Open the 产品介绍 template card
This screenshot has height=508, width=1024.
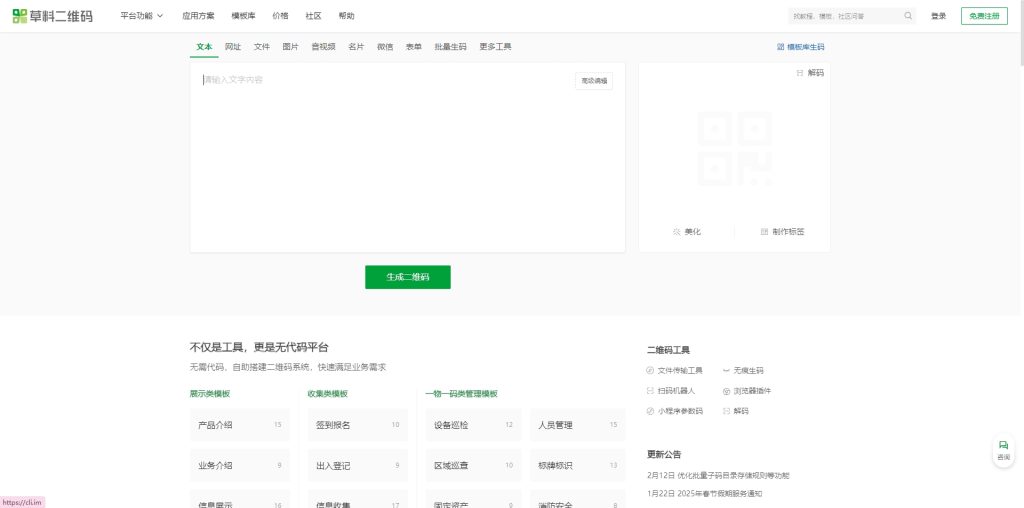(240, 425)
